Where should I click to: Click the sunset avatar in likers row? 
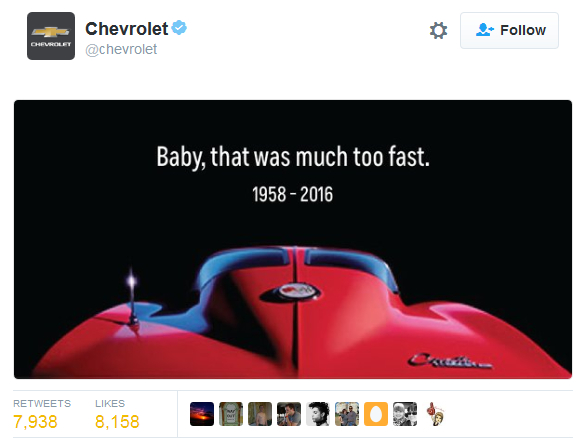pos(202,414)
